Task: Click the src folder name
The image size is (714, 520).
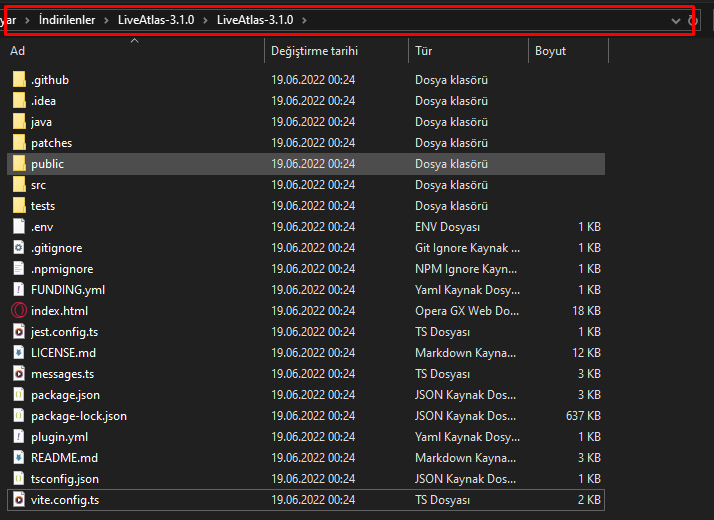Action: pyautogui.click(x=38, y=185)
